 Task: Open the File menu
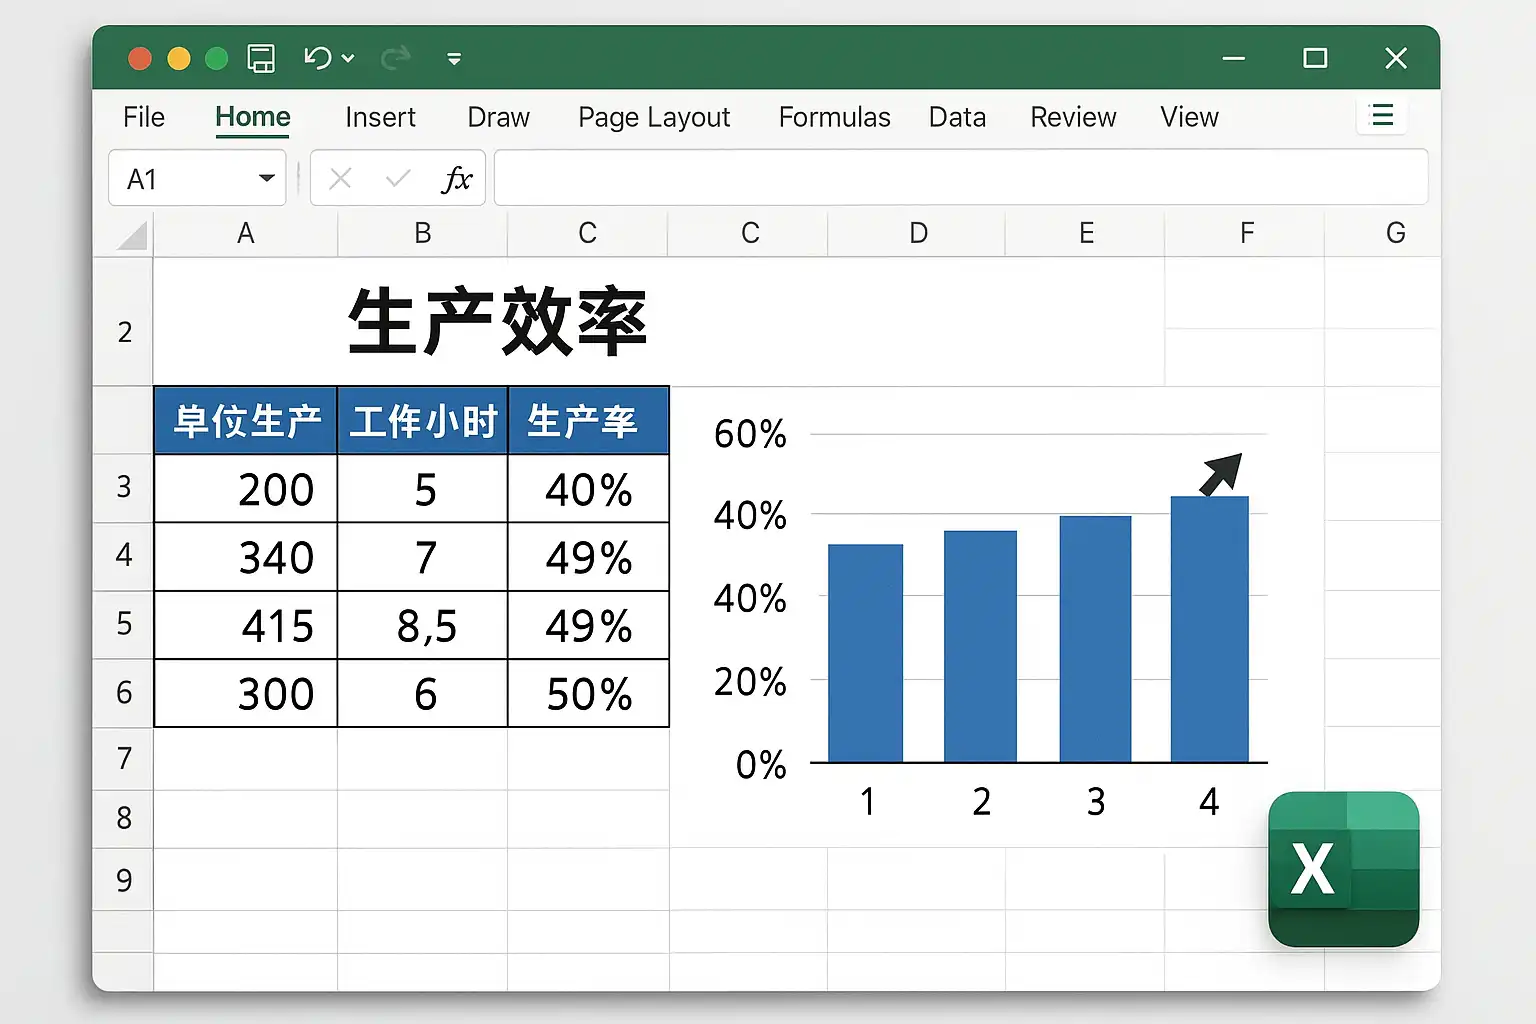[144, 118]
